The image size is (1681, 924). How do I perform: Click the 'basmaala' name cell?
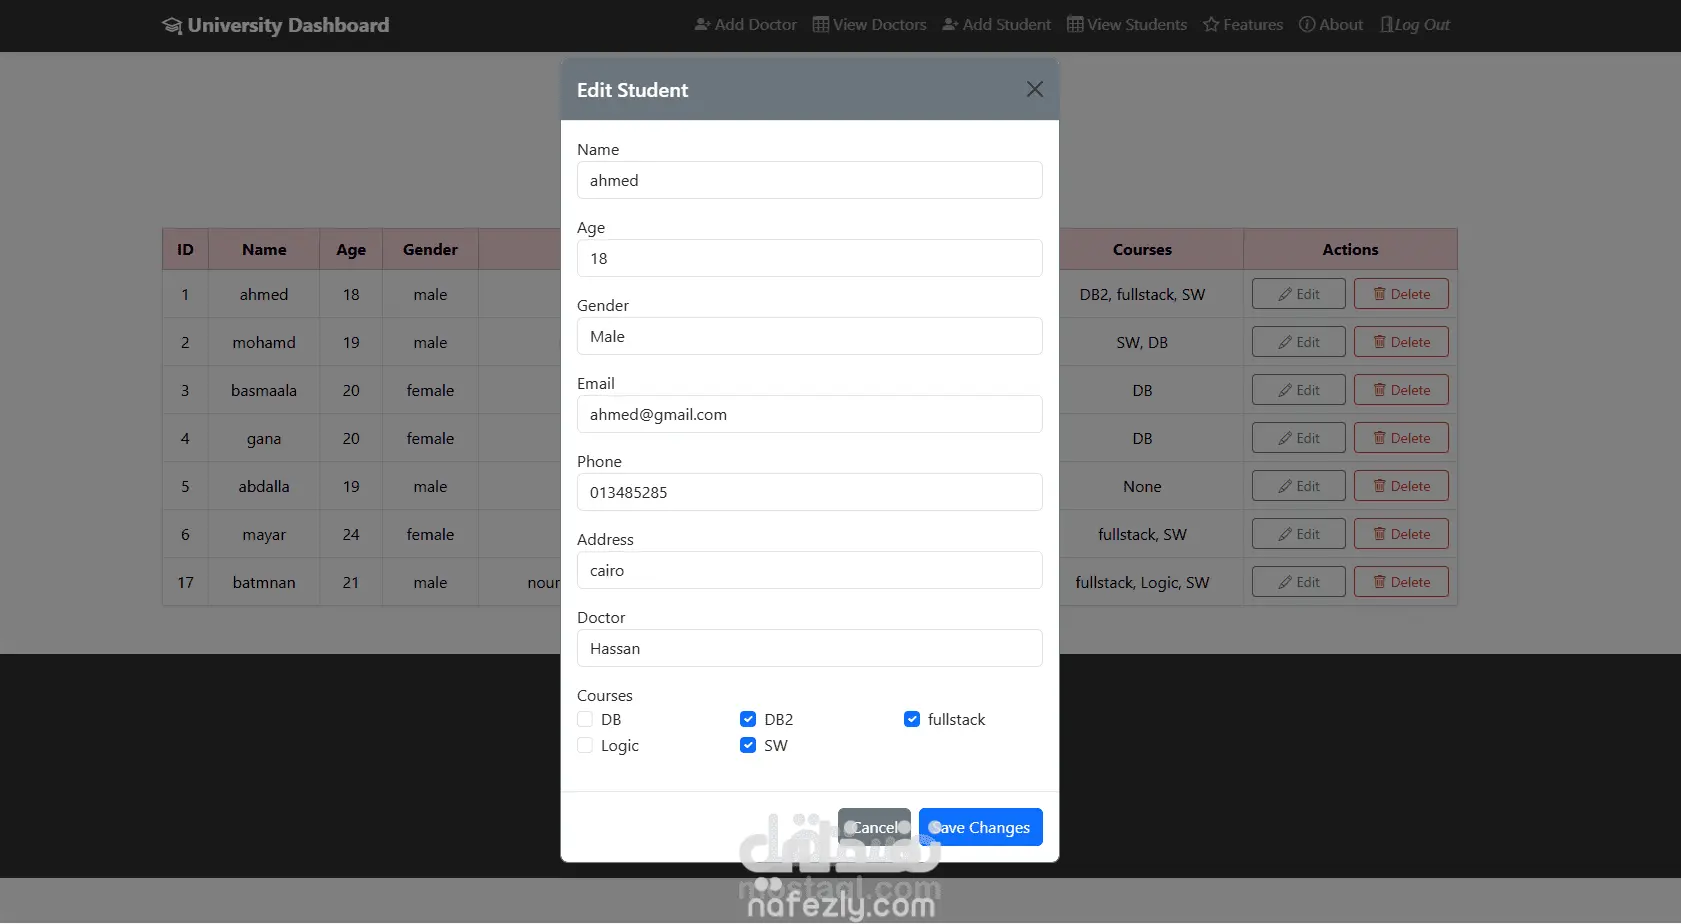264,390
